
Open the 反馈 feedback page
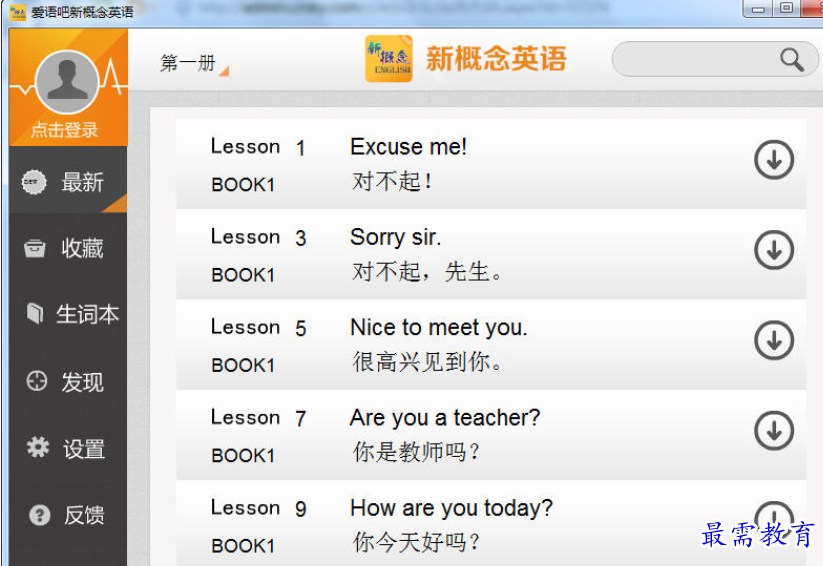pyautogui.click(x=68, y=515)
